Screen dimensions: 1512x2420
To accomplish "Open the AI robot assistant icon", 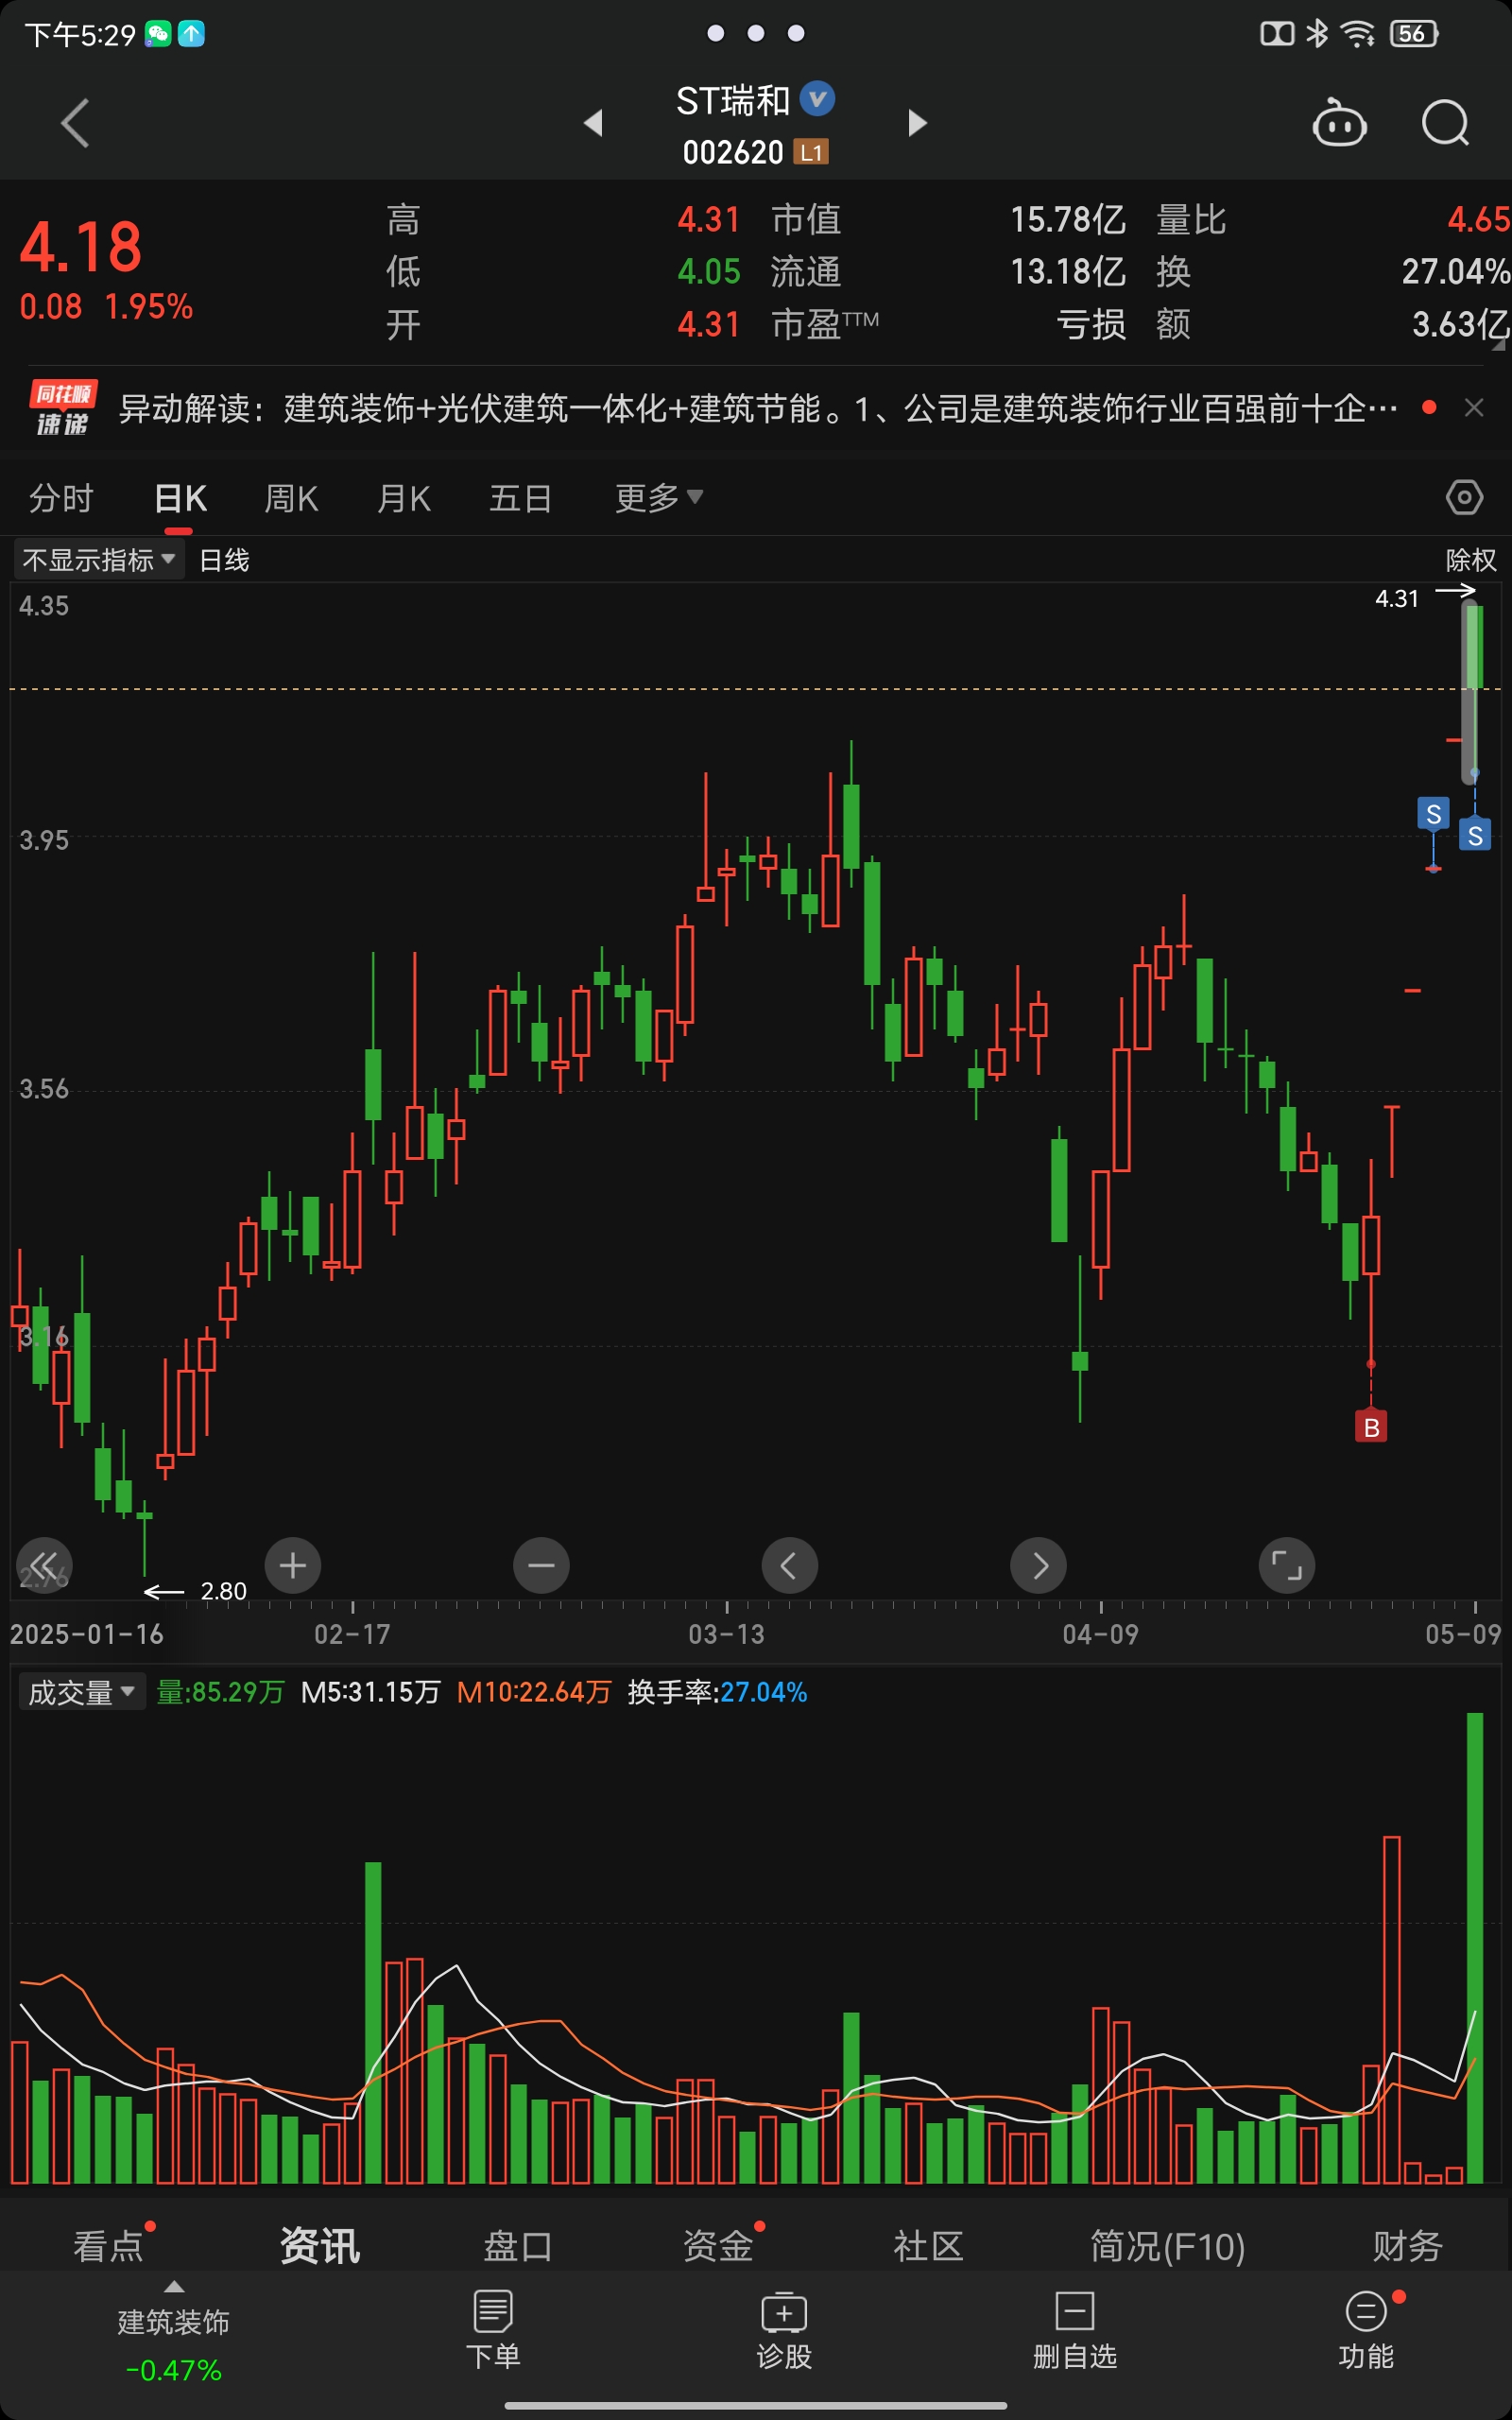I will point(1339,123).
